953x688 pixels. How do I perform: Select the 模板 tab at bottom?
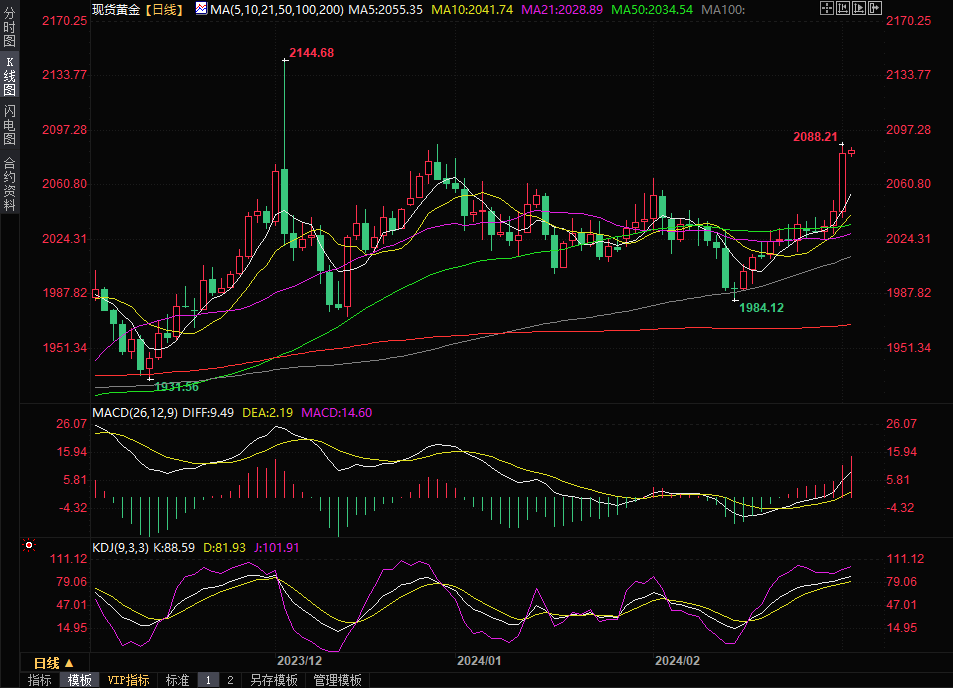[x=79, y=680]
